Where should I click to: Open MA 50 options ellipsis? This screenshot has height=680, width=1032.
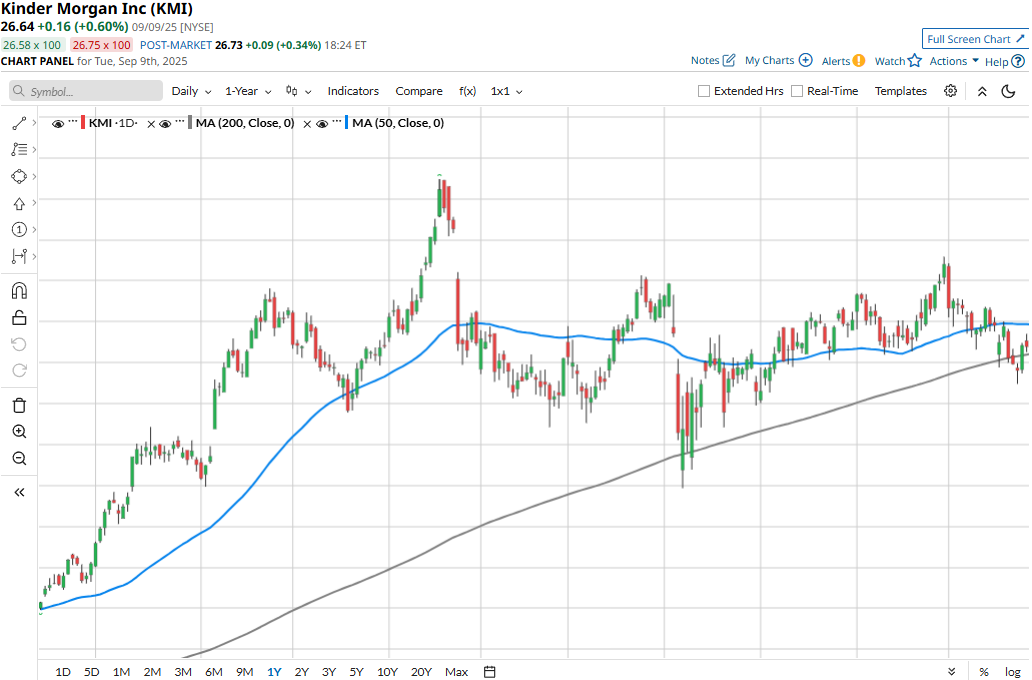pyautogui.click(x=336, y=121)
